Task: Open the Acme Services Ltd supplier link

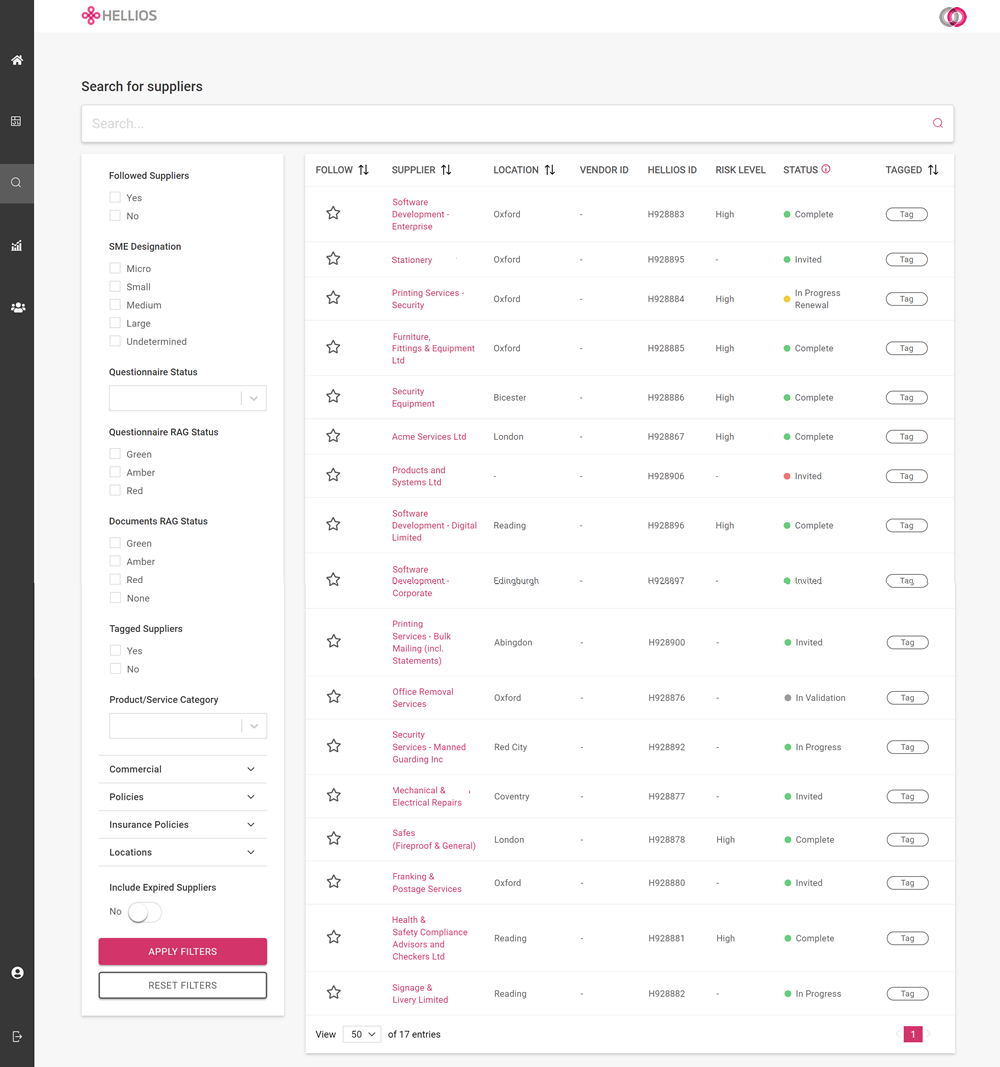Action: [x=429, y=437]
